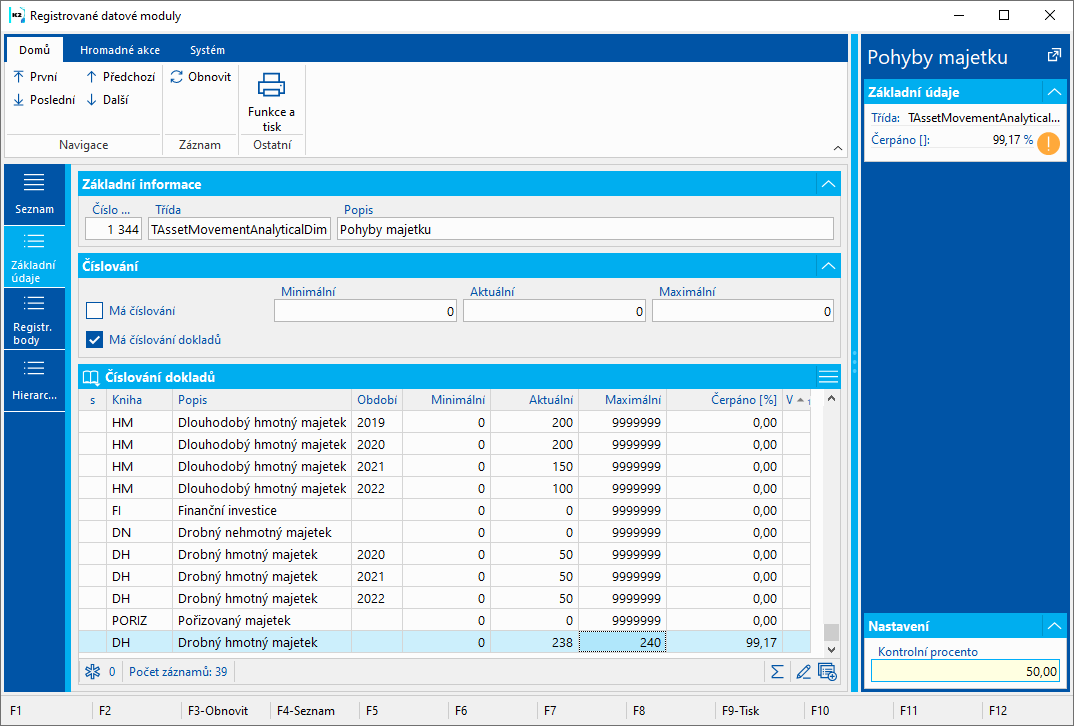The width and height of the screenshot is (1074, 726).
Task: Uncheck the Má číslování dokladů checkbox
Action: pos(95,339)
